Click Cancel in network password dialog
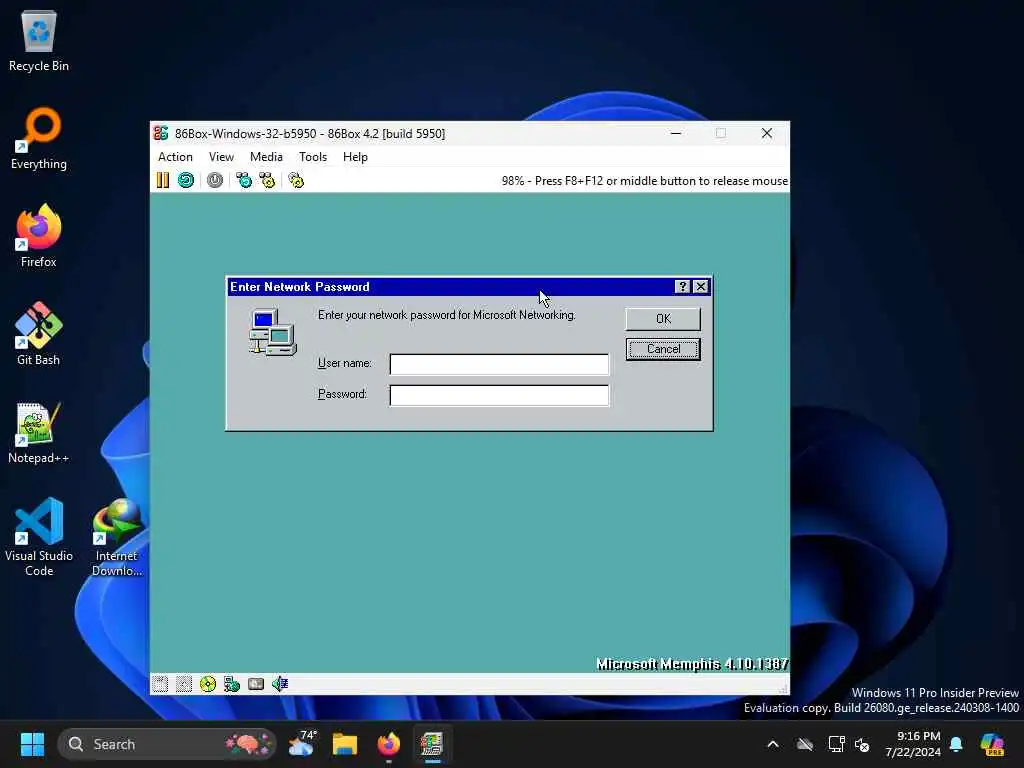 pyautogui.click(x=663, y=349)
